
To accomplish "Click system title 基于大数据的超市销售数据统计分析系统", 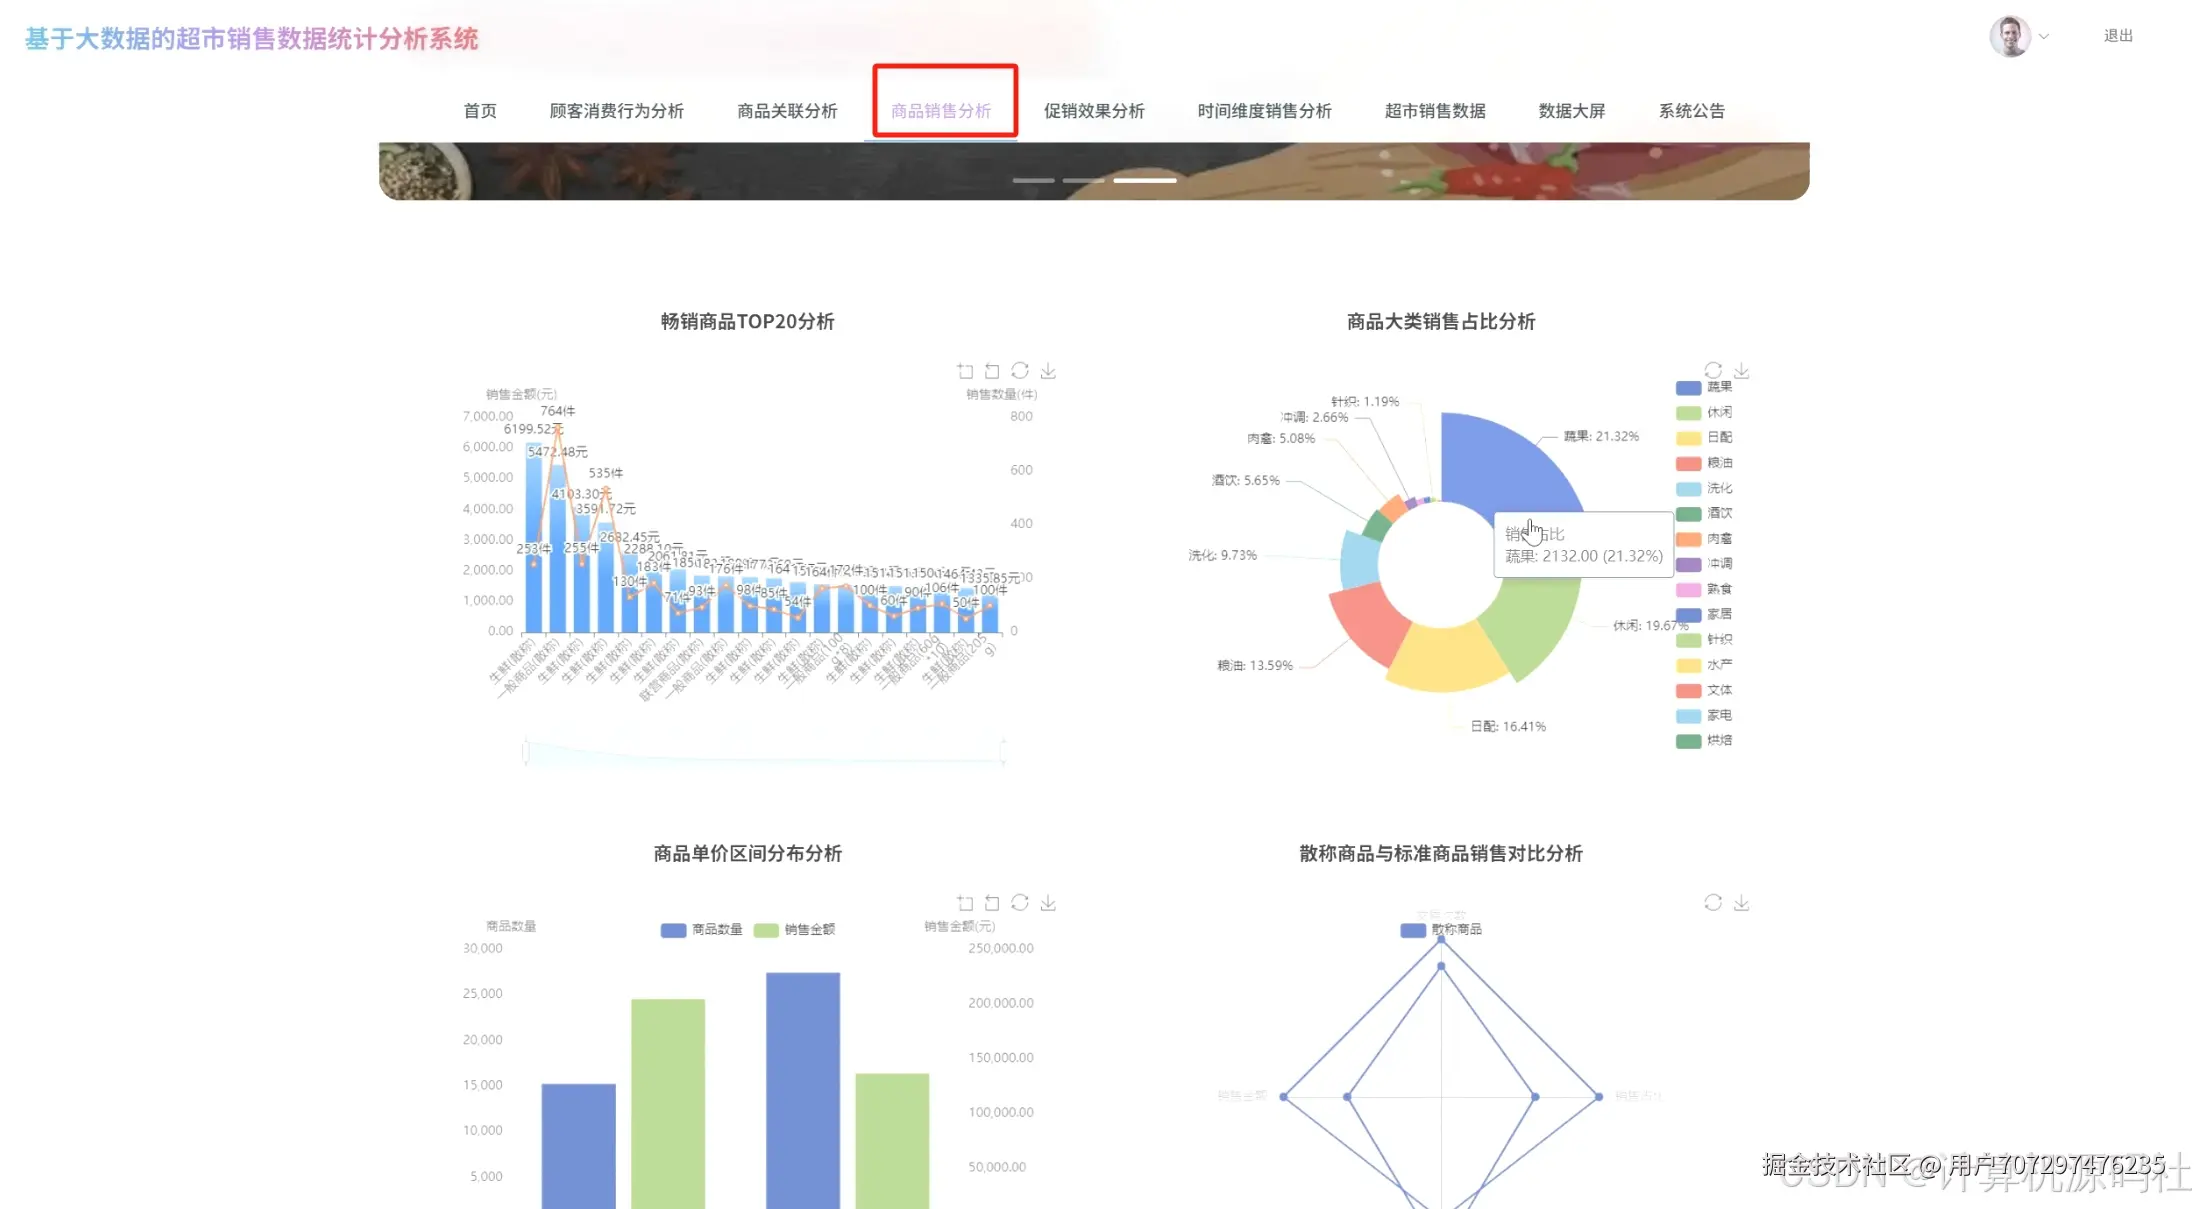I will (x=252, y=39).
